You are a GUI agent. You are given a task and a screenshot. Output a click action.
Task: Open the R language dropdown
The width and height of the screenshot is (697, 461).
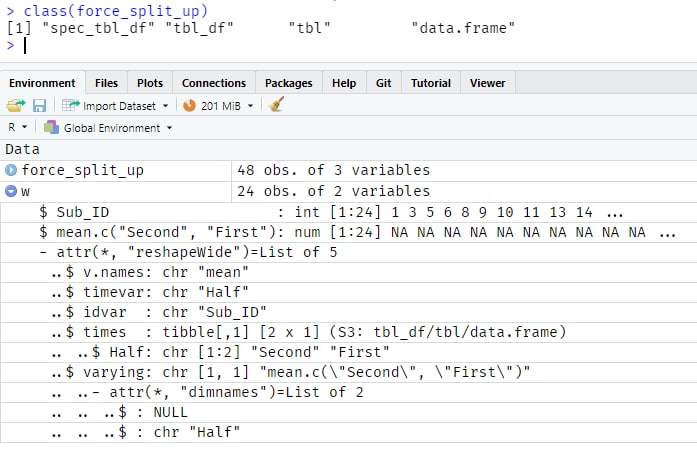[x=18, y=128]
